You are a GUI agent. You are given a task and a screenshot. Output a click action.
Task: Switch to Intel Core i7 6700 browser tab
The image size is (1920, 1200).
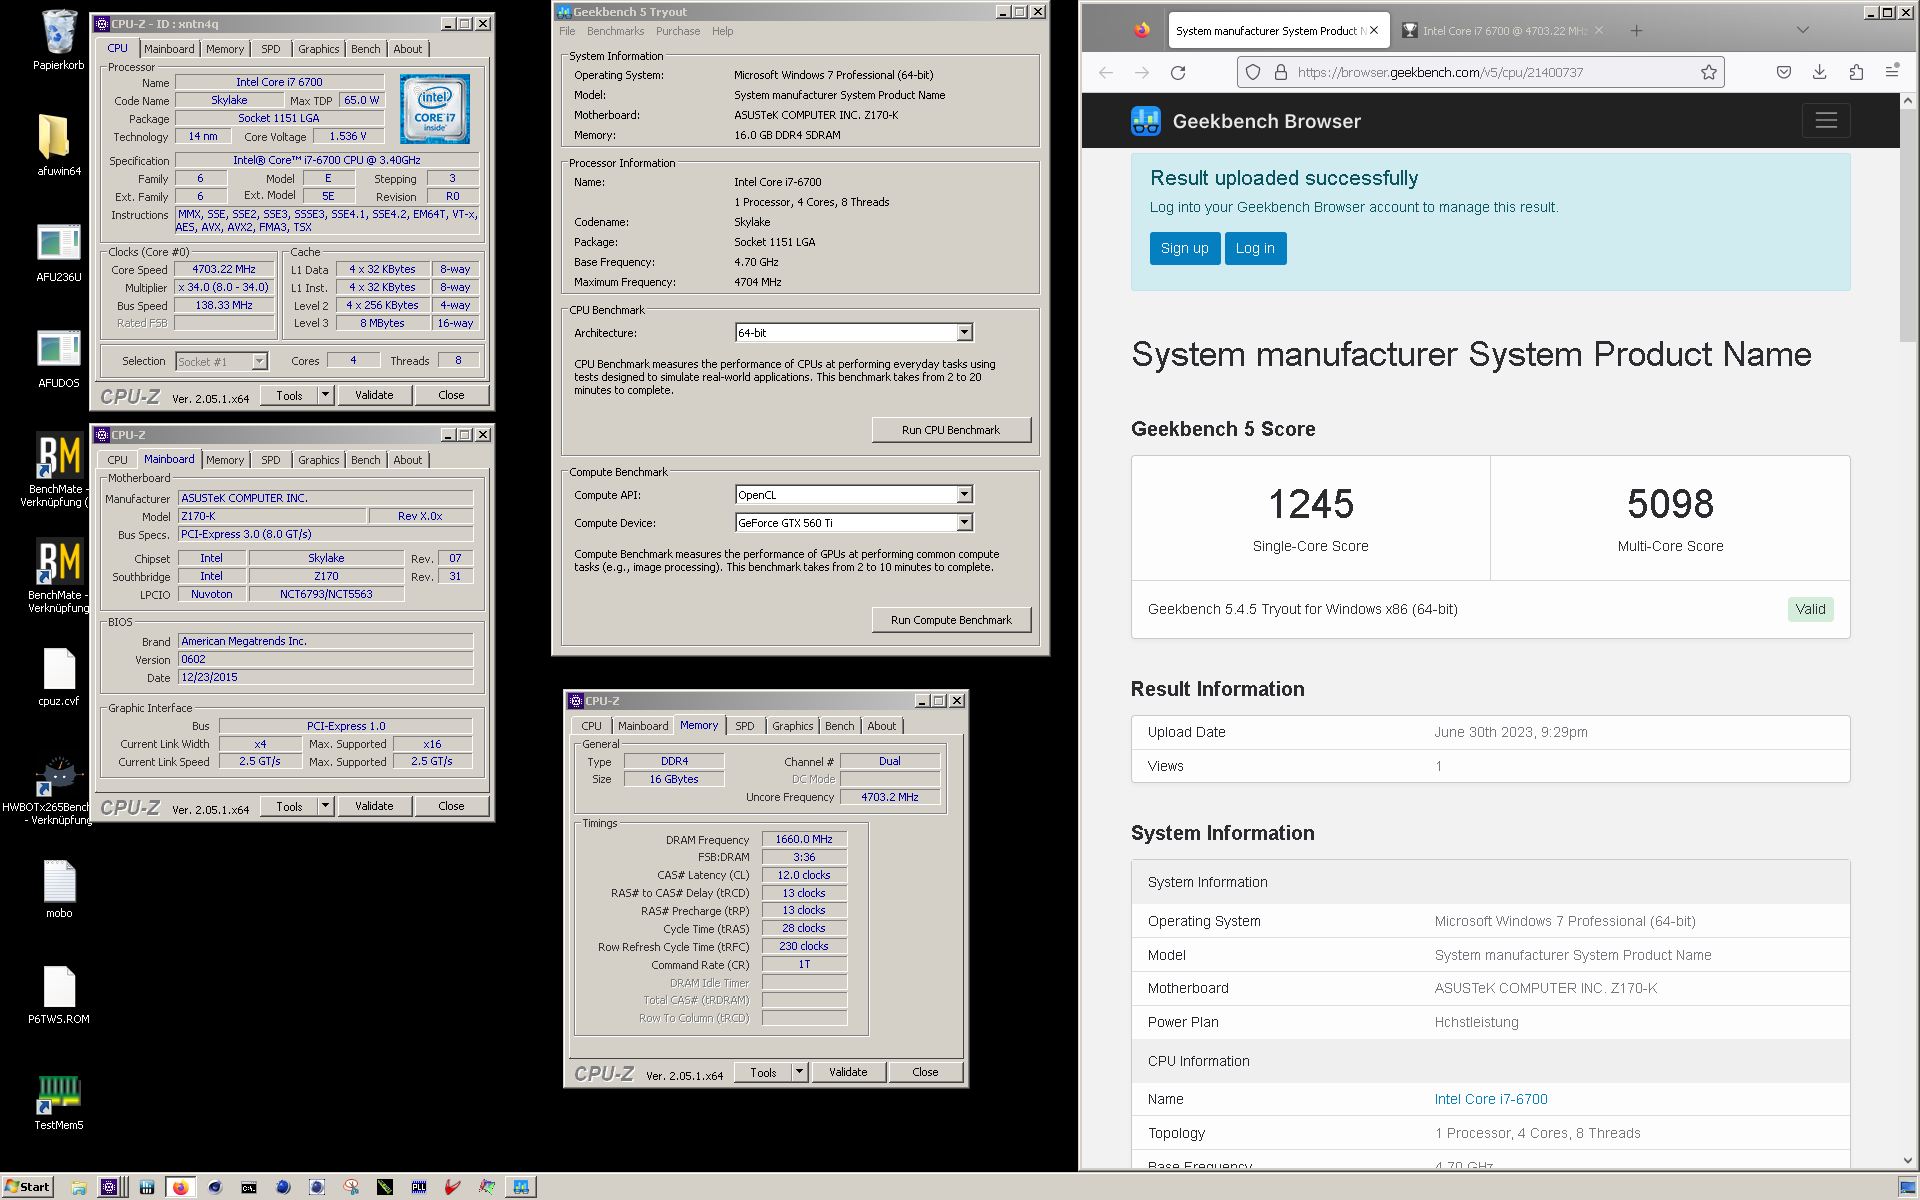[x=1504, y=31]
